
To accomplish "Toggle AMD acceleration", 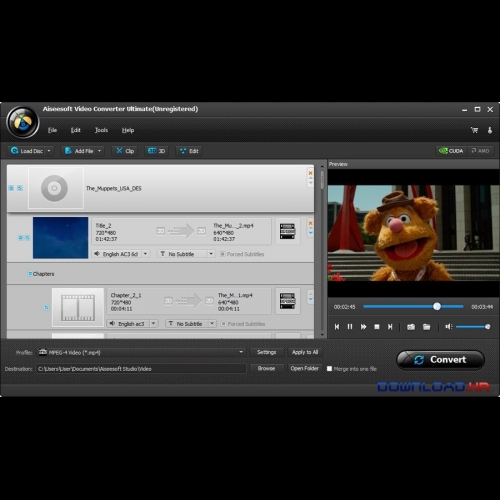I will pyautogui.click(x=480, y=151).
